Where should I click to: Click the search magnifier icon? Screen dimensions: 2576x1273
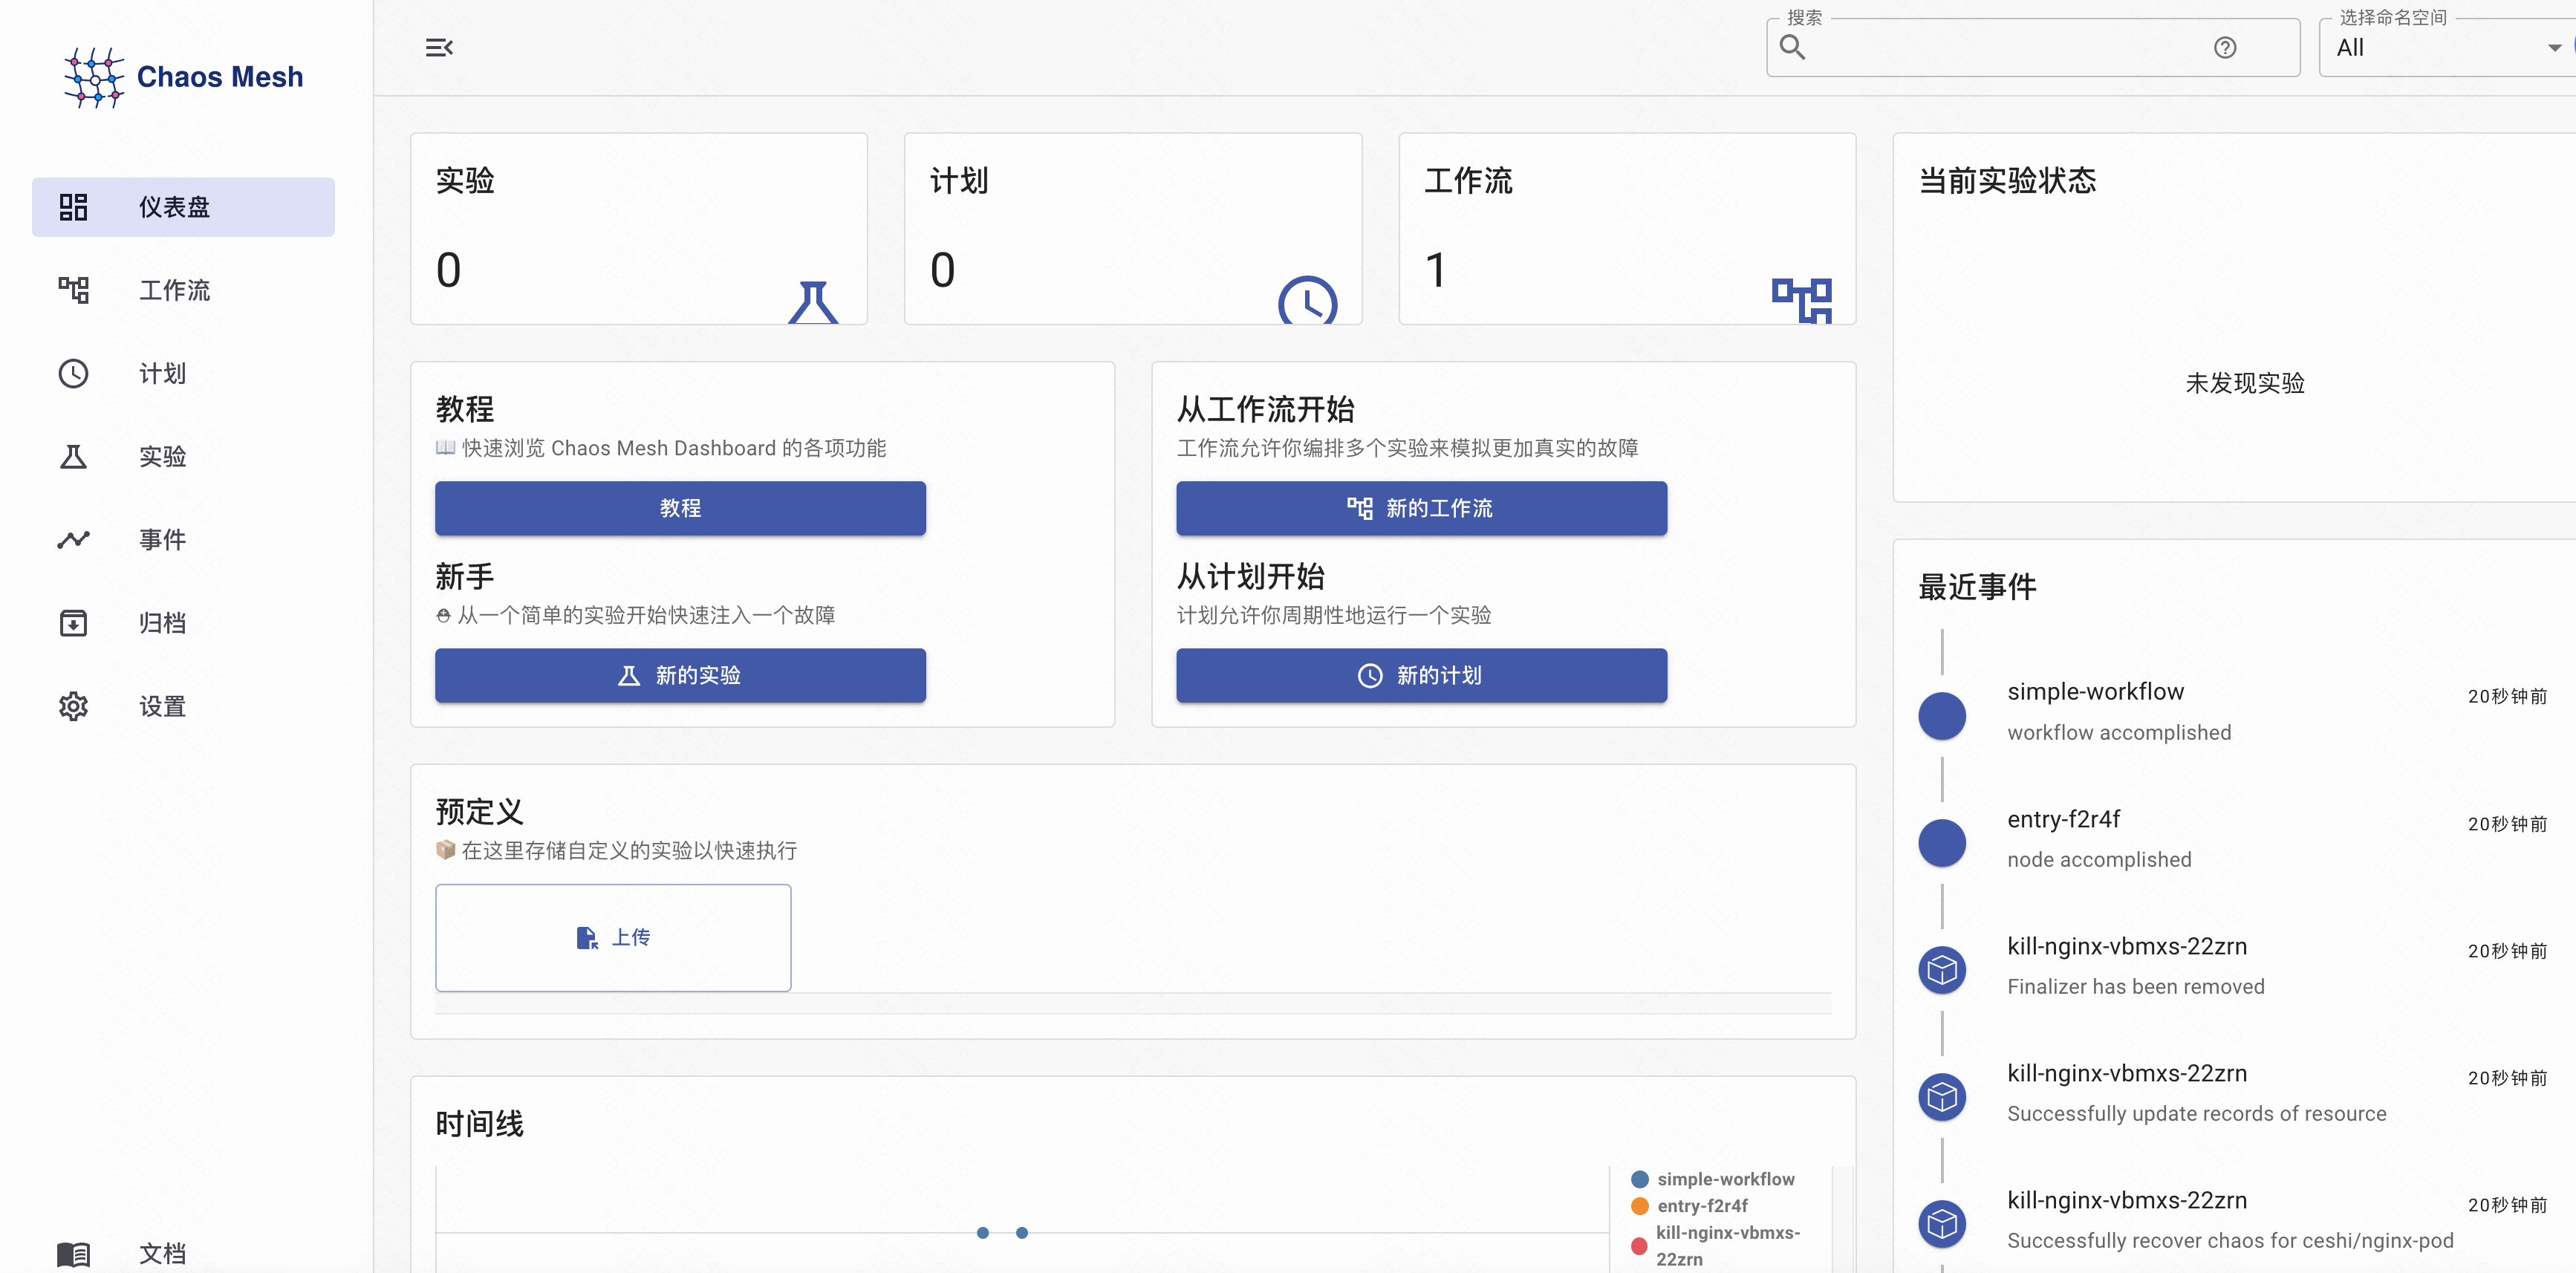click(x=1793, y=48)
